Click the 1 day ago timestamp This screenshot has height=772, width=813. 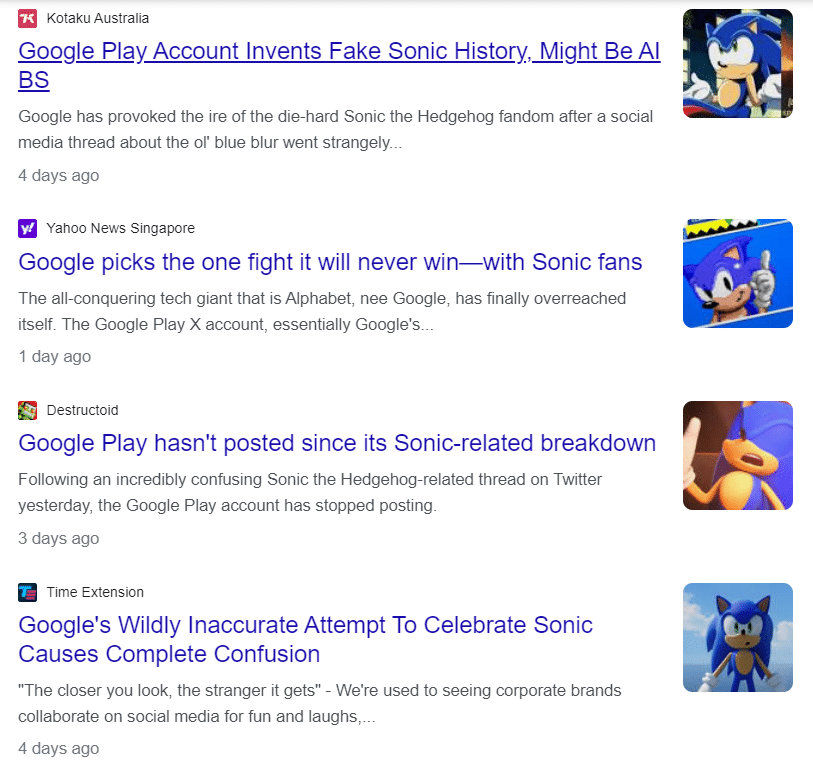point(54,356)
